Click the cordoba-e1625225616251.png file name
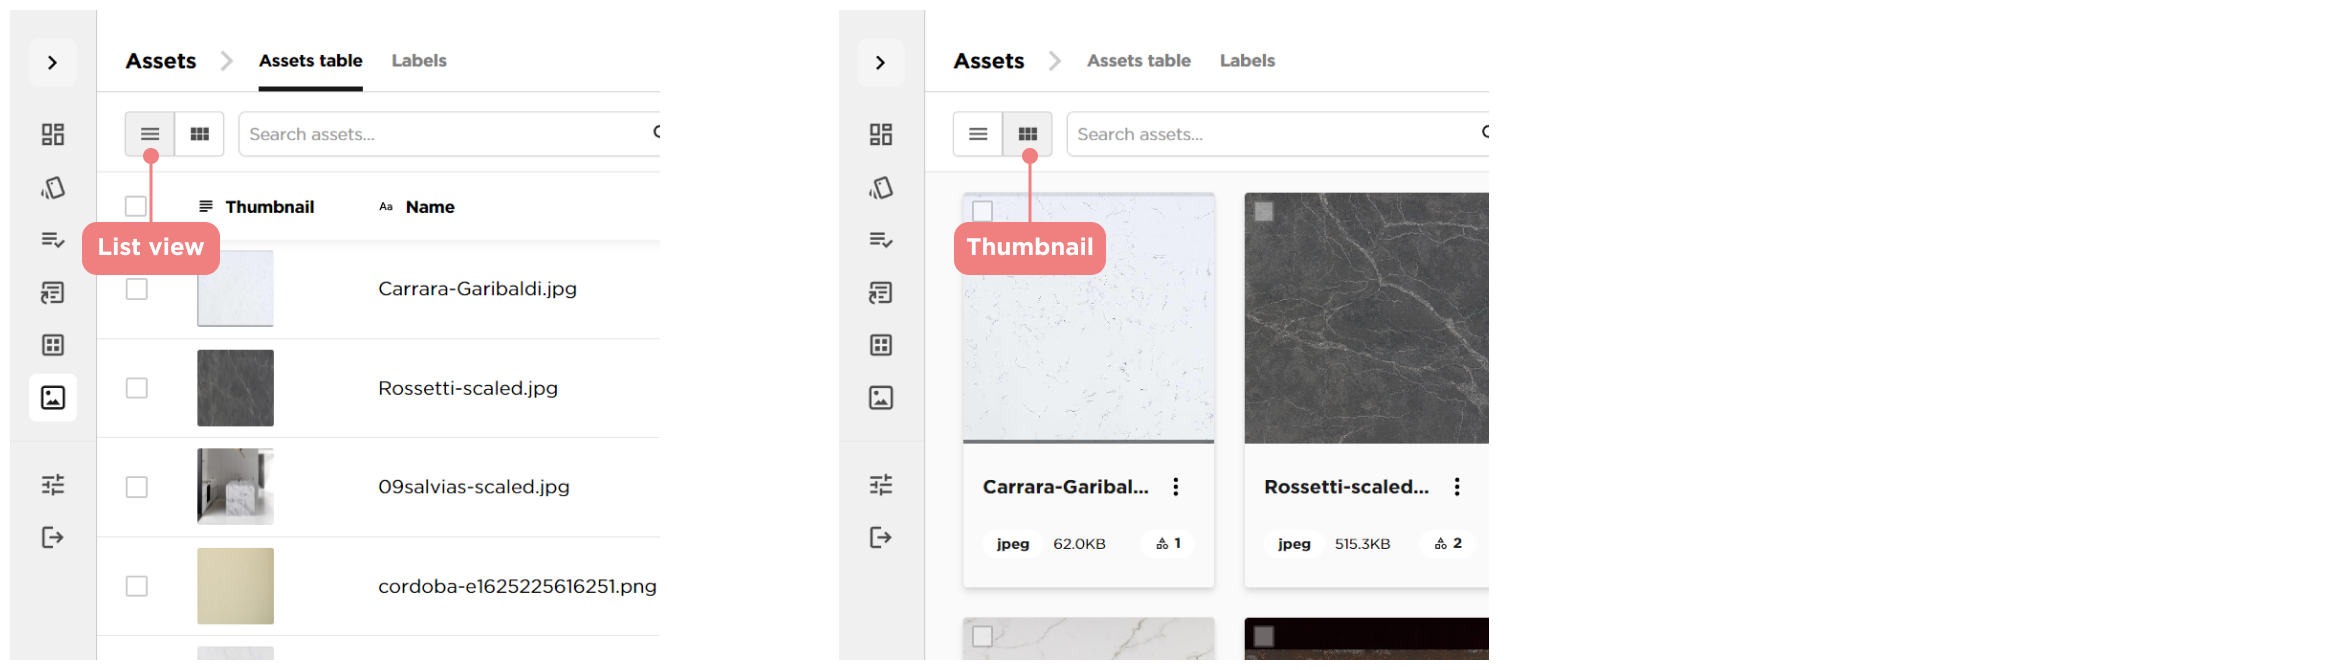 pyautogui.click(x=517, y=586)
